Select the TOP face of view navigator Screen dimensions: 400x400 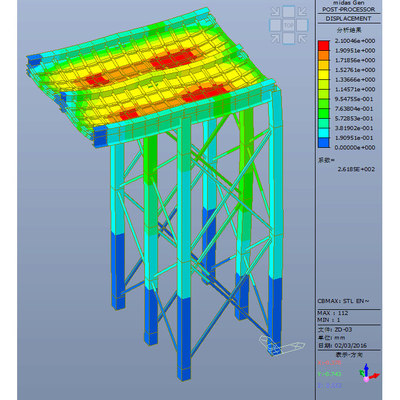pyautogui.click(x=289, y=25)
